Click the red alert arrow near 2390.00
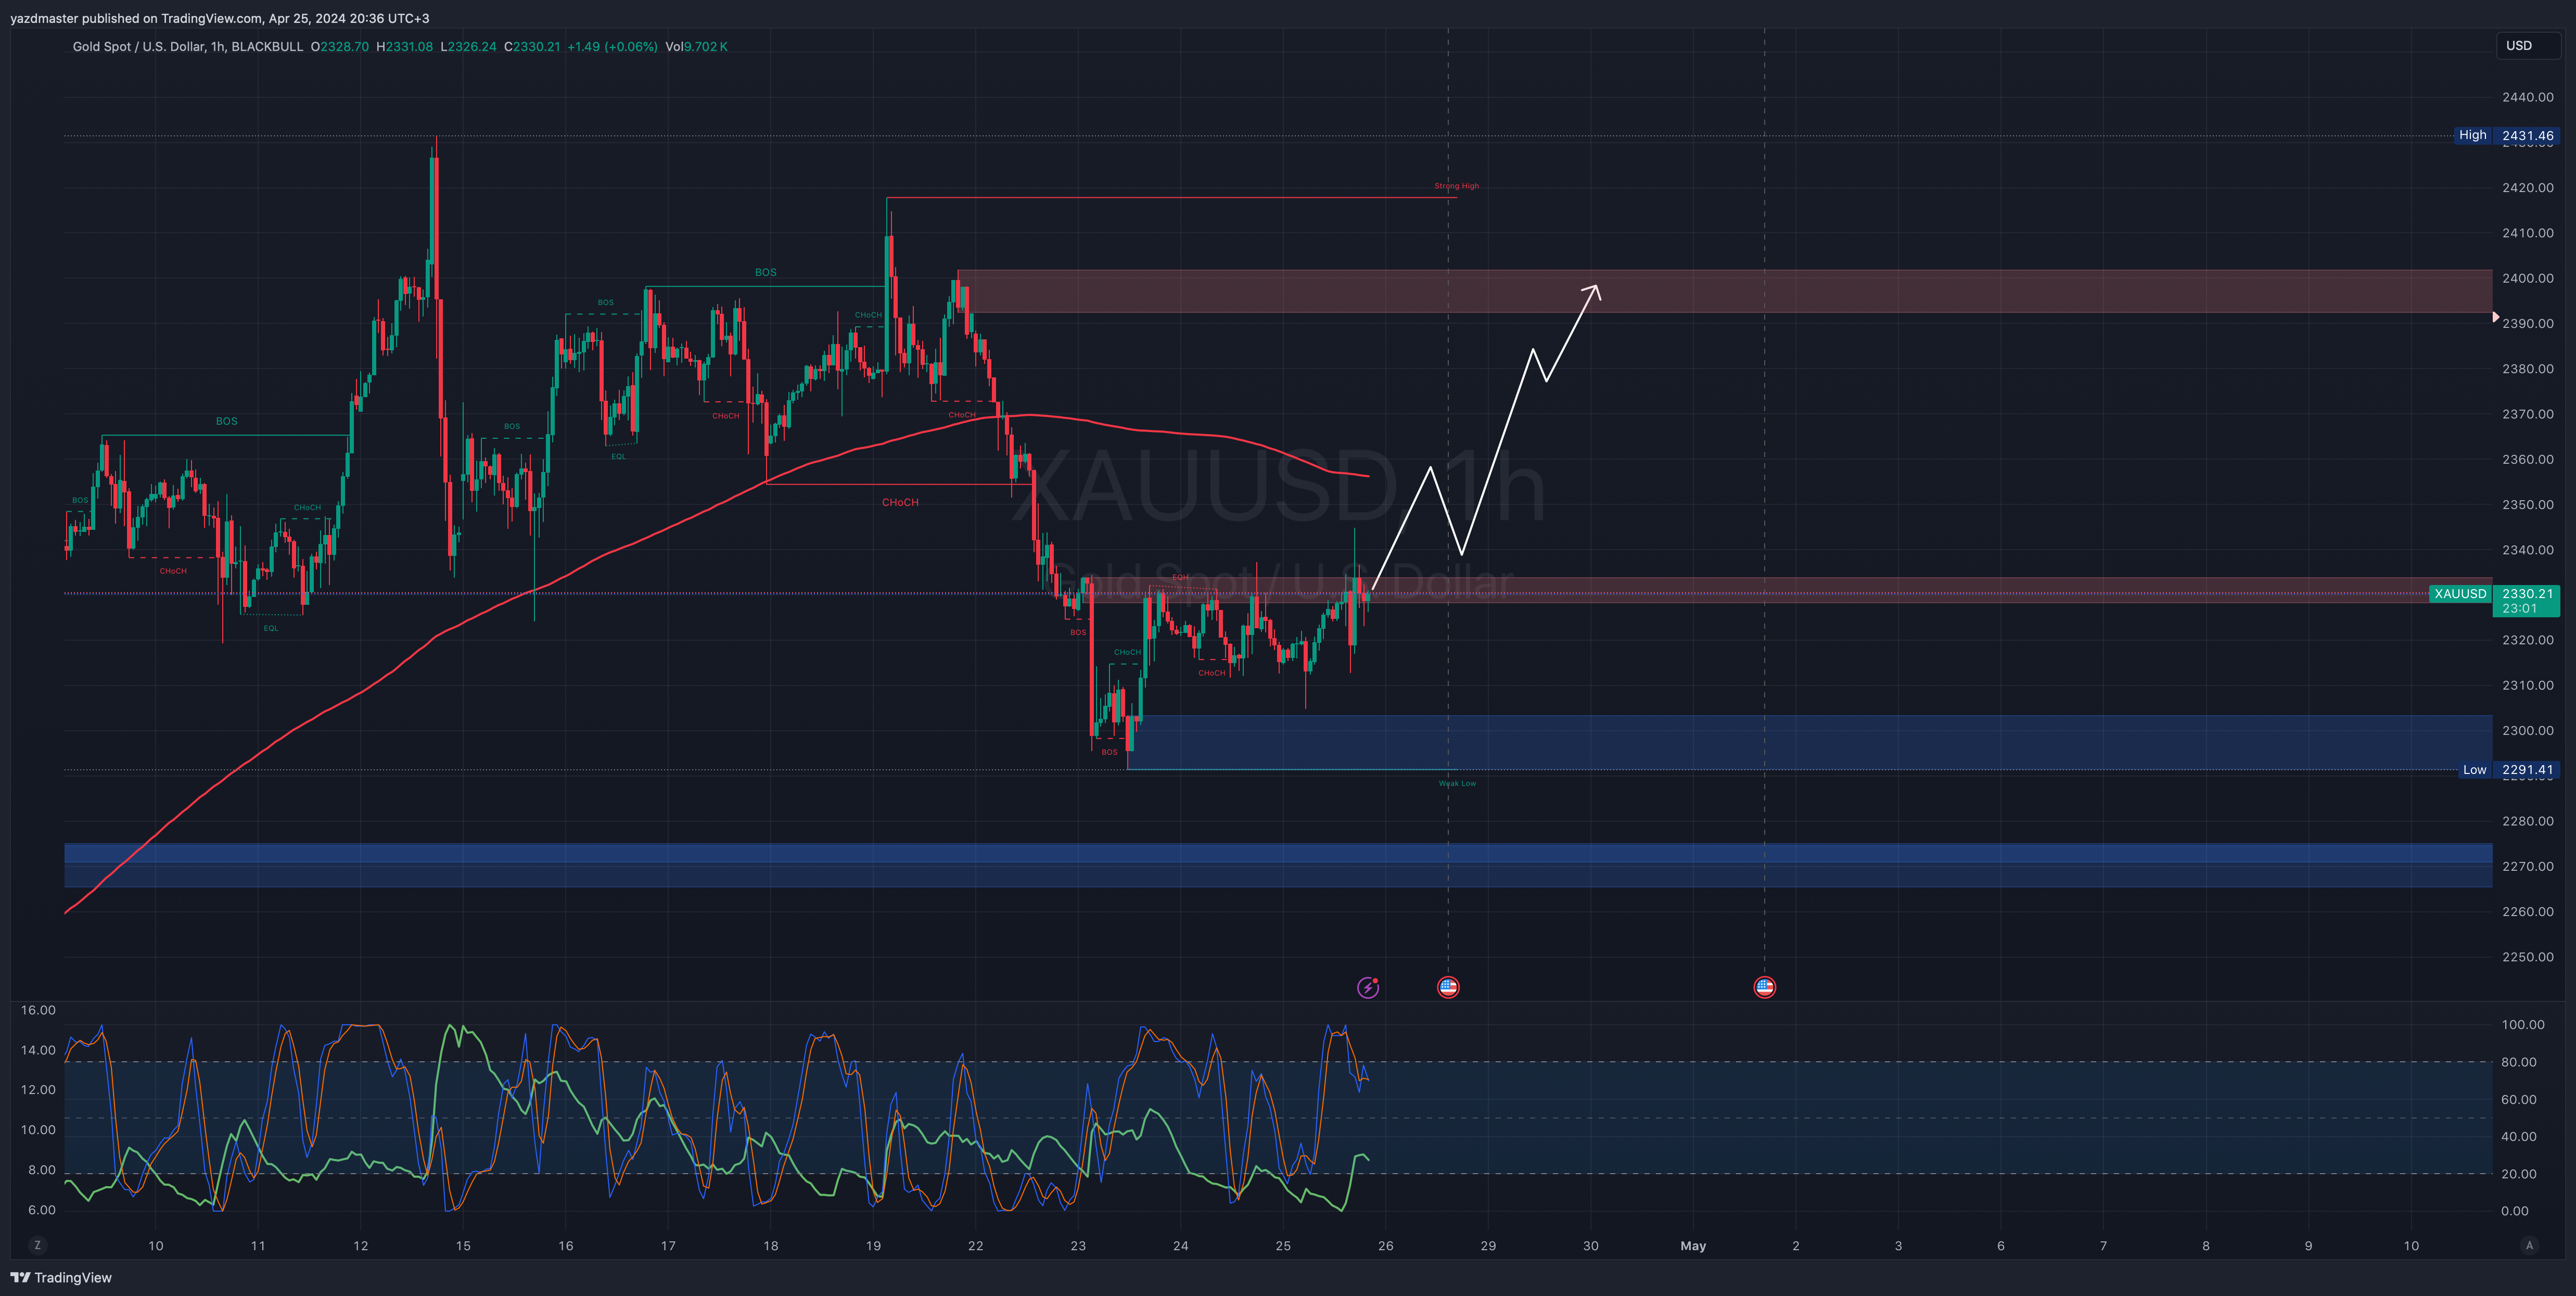 pos(2496,317)
